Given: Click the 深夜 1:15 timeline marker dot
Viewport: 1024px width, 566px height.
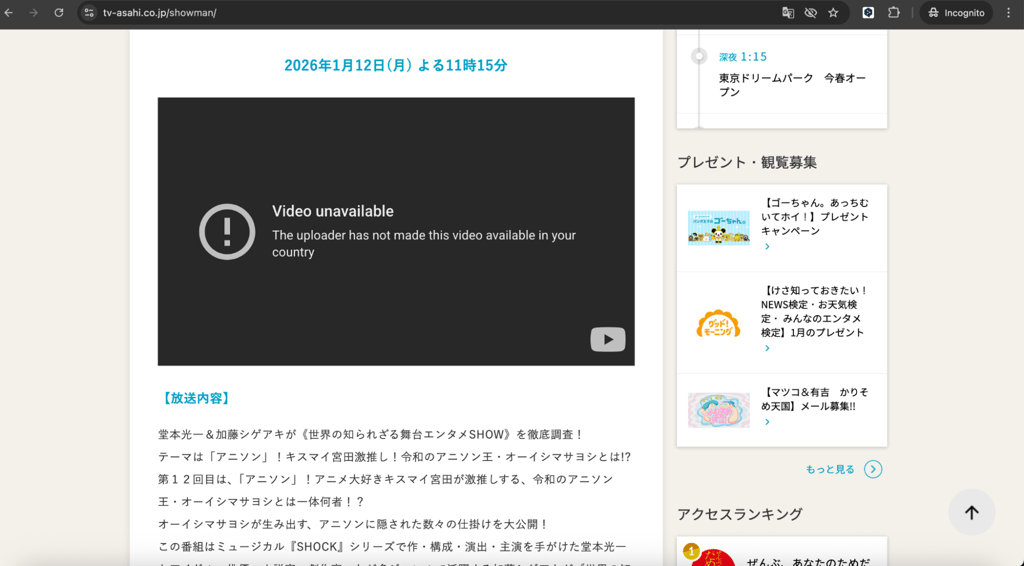Looking at the screenshot, I should tap(699, 56).
